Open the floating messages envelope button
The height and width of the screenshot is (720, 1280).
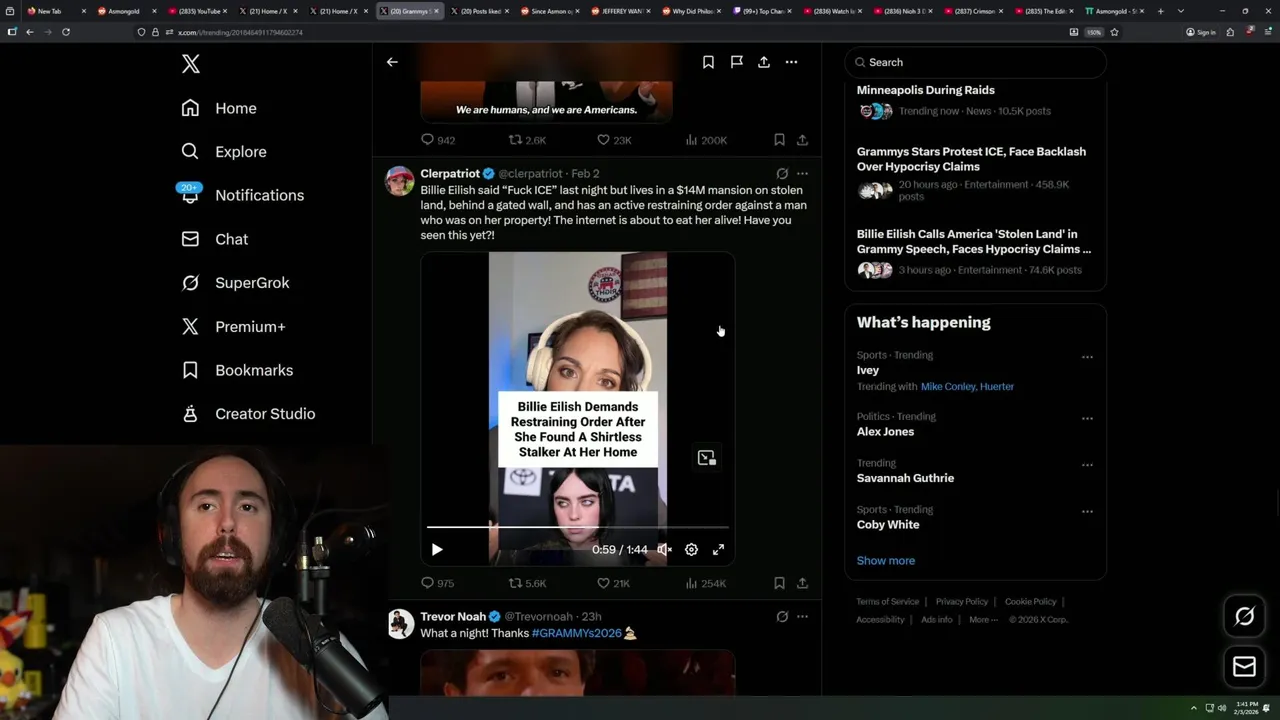coord(1244,667)
